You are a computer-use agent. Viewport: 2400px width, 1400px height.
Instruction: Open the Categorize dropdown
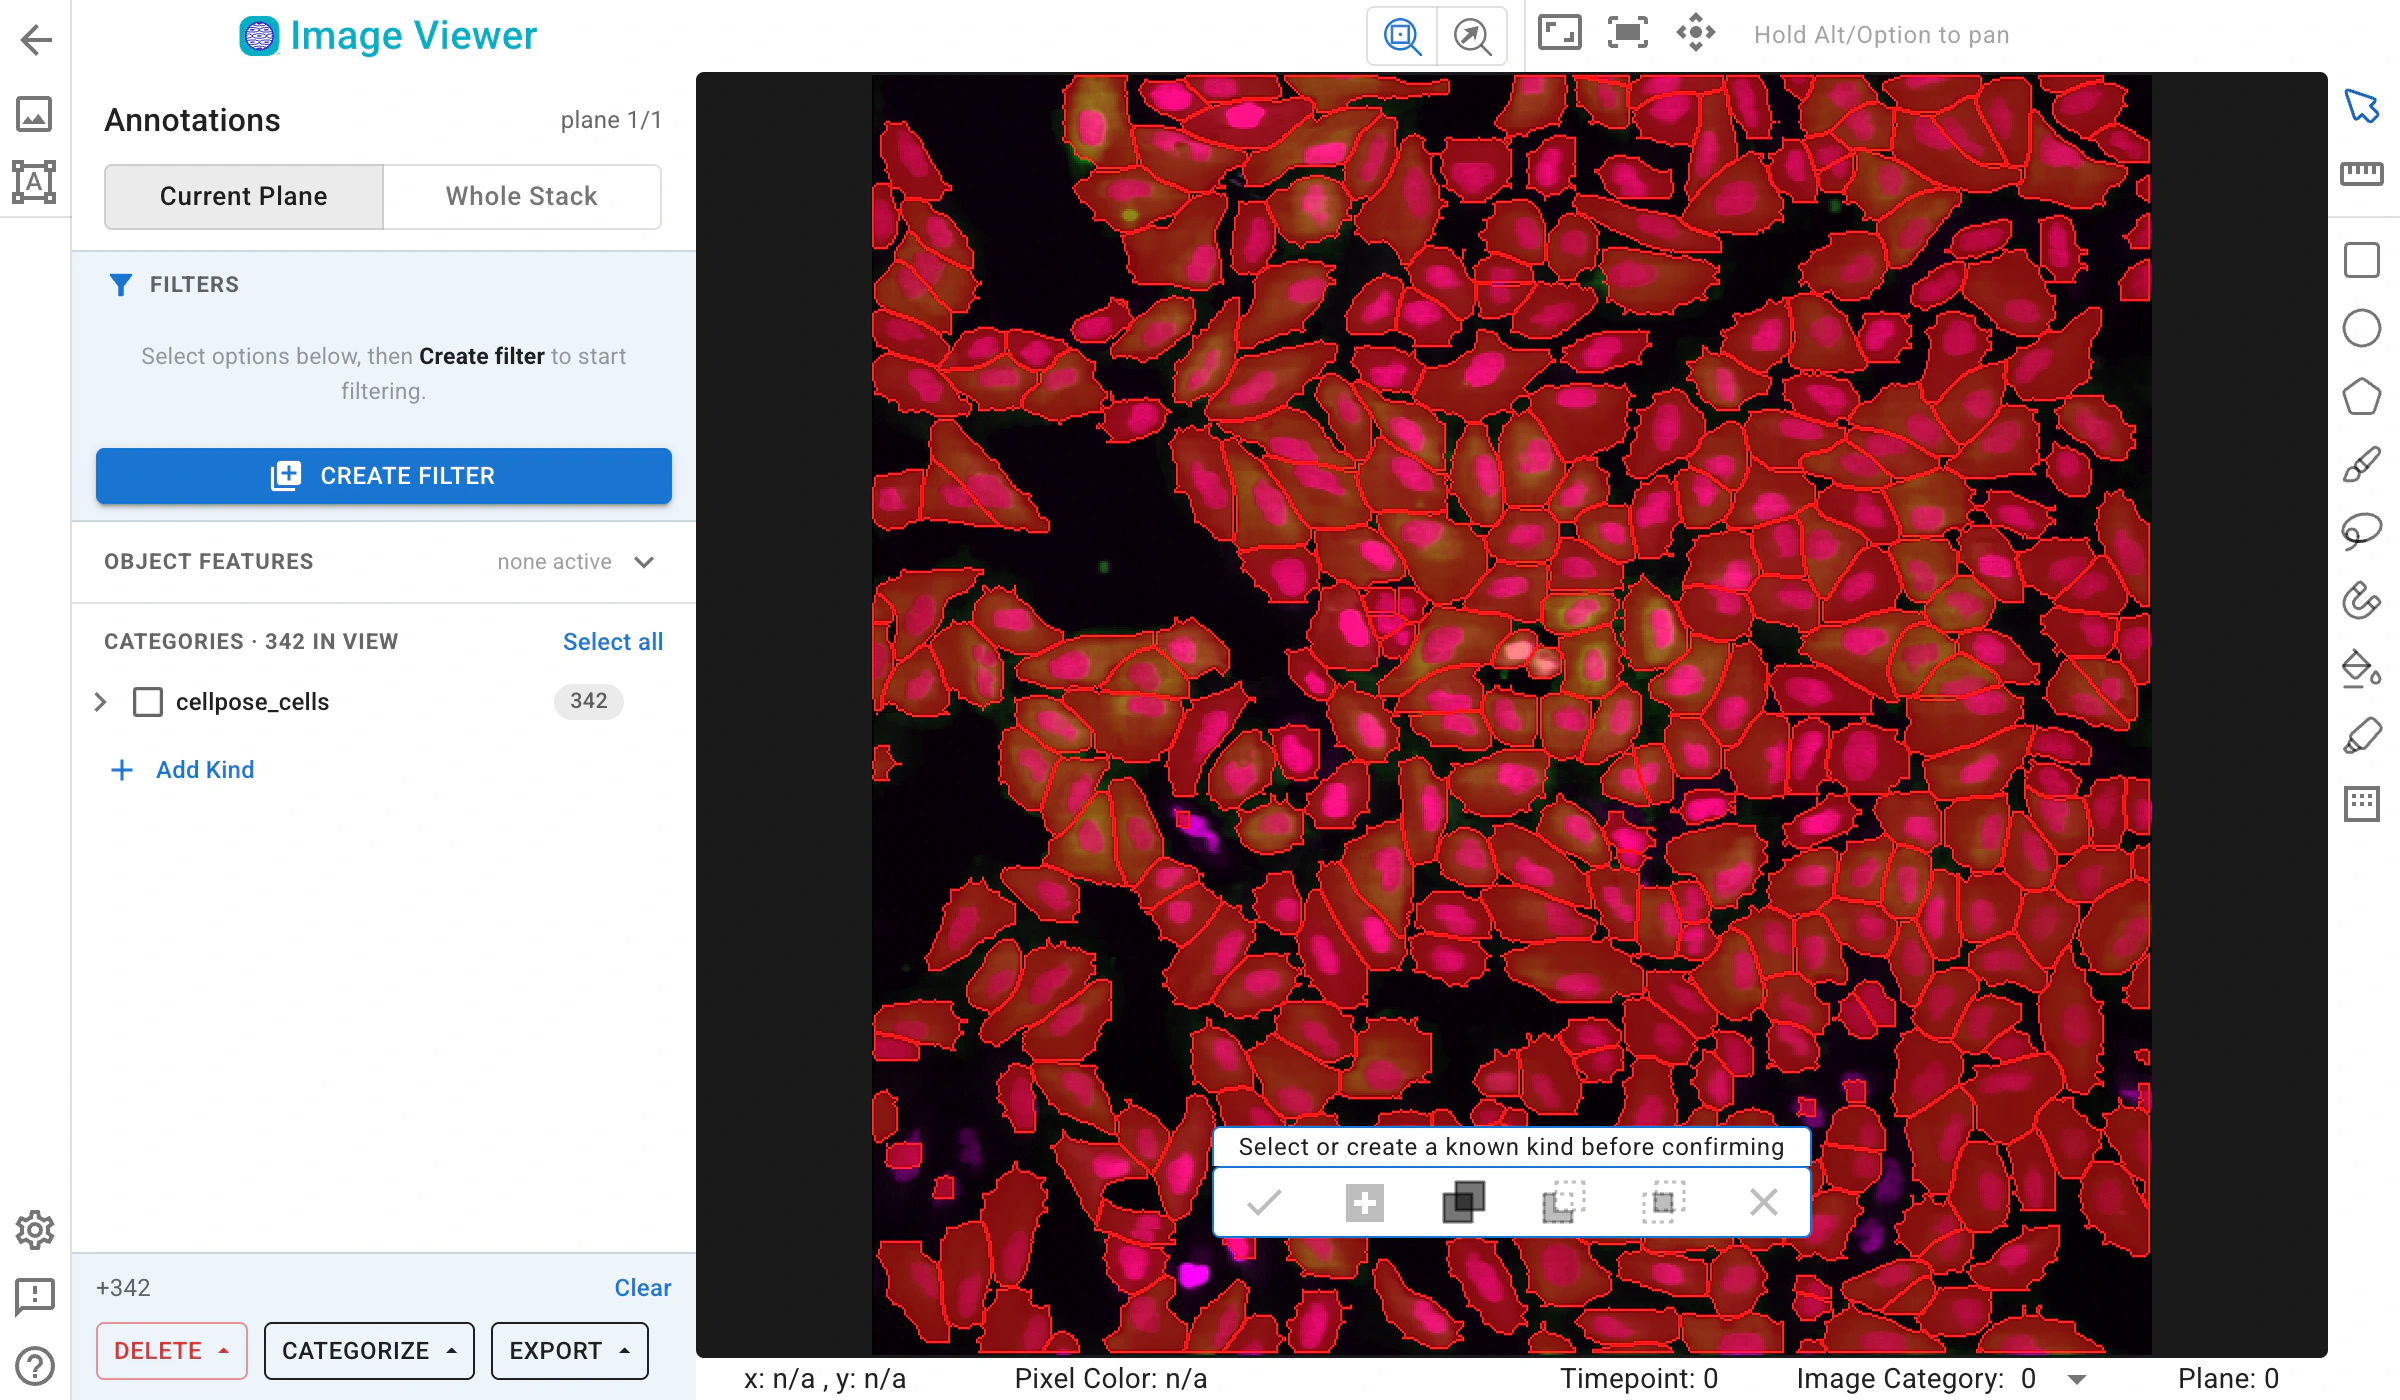tap(369, 1351)
